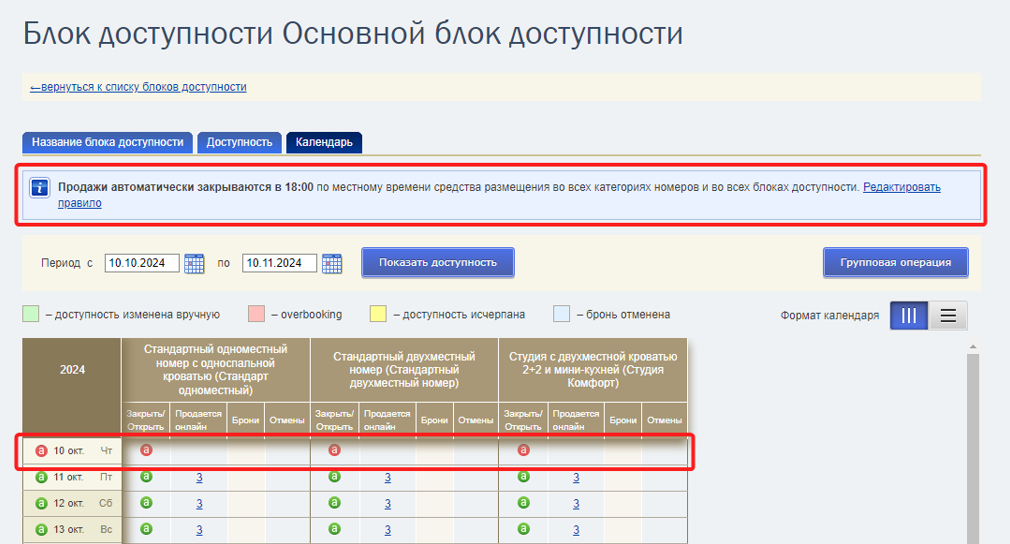Toggle double room open/close icon for 11 окт.

(x=334, y=476)
